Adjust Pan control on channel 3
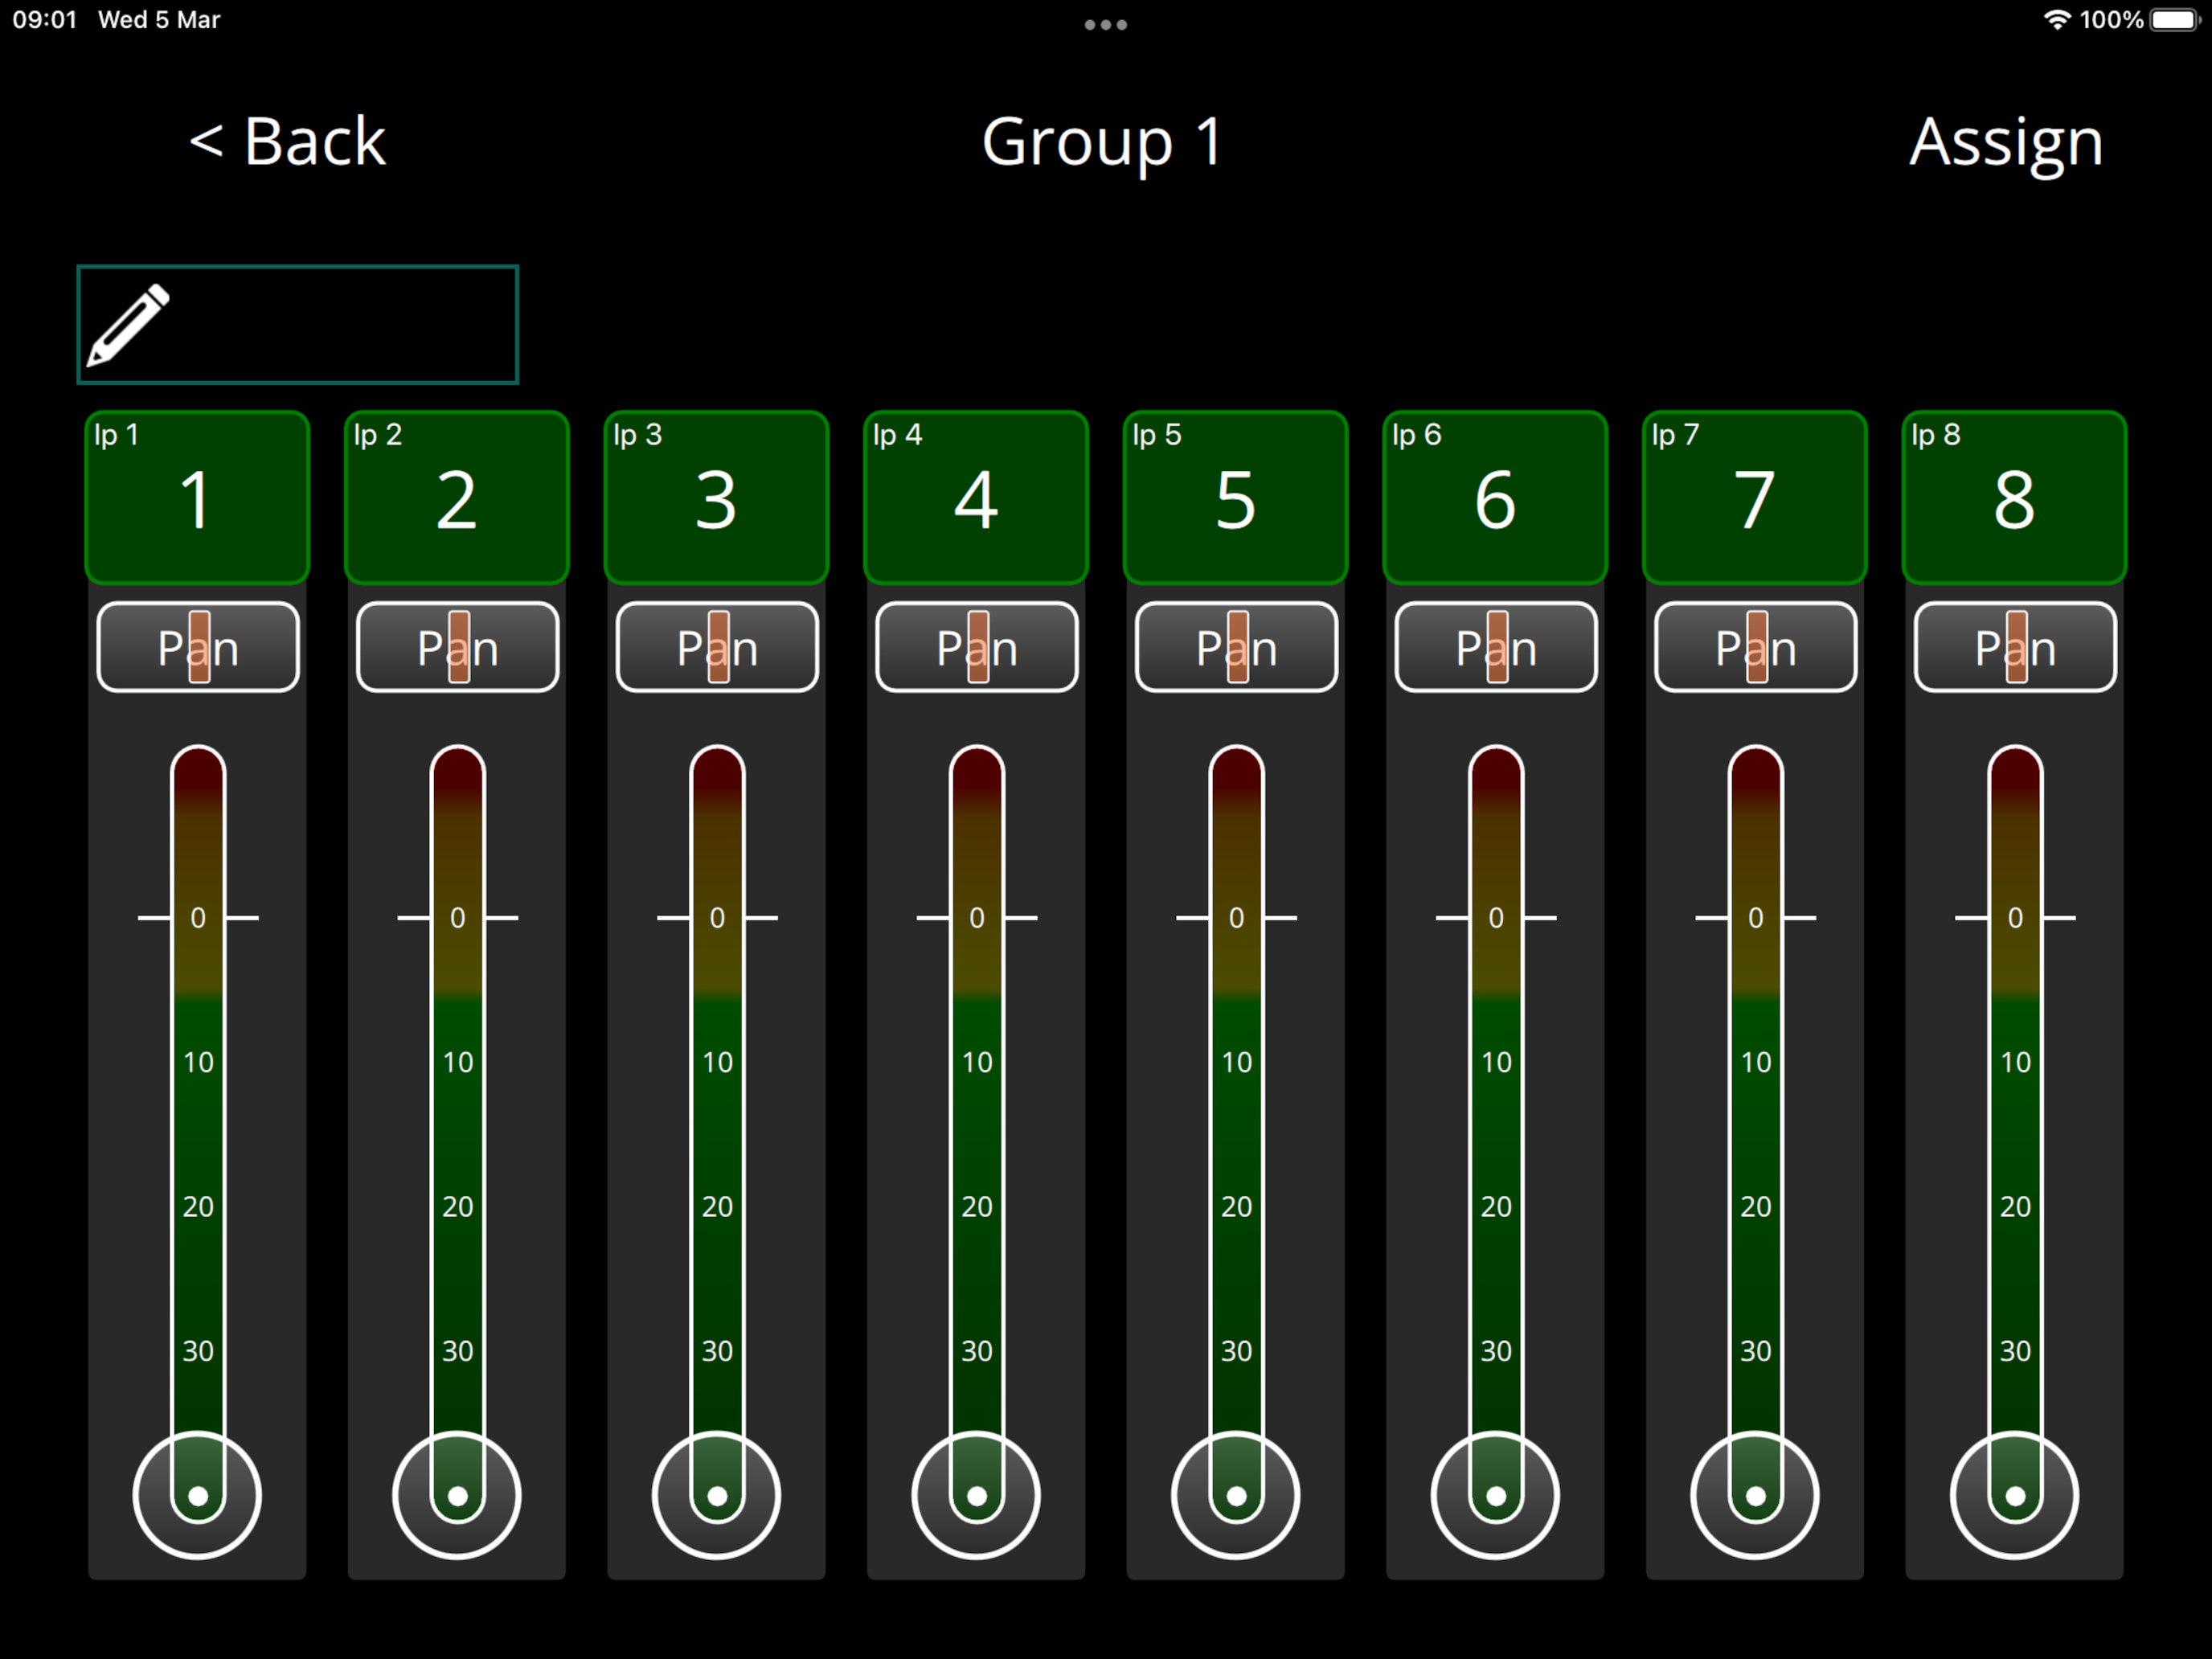Screen dimensions: 2212x1659 pyautogui.click(x=717, y=647)
